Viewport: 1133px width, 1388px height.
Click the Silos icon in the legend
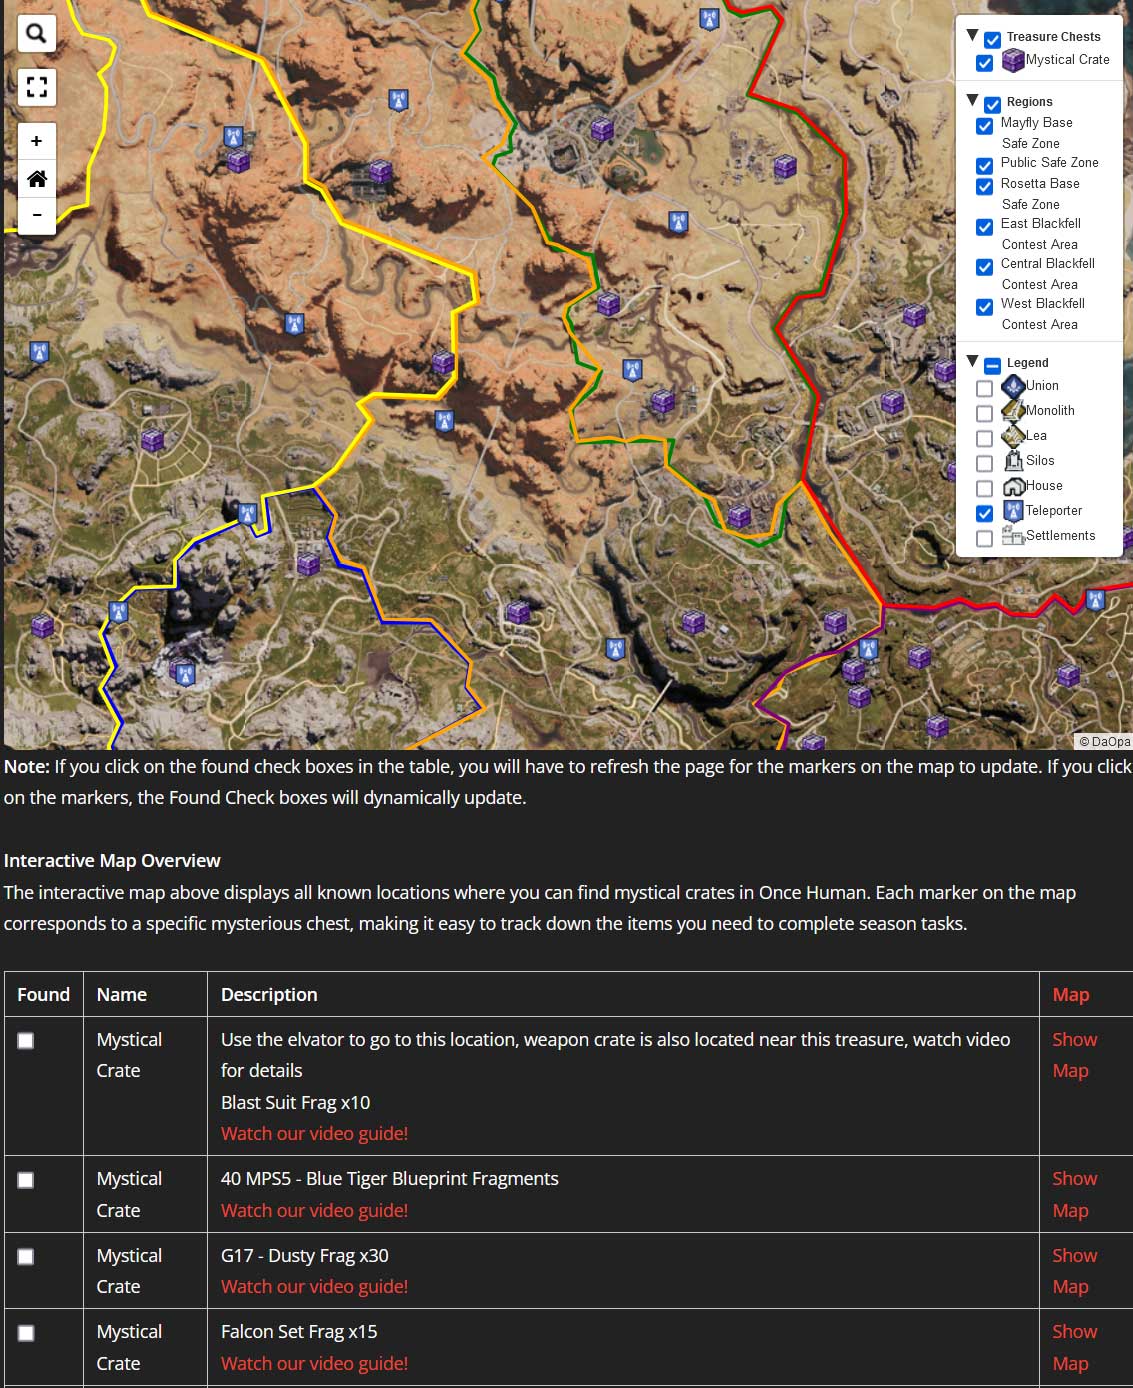(1013, 461)
